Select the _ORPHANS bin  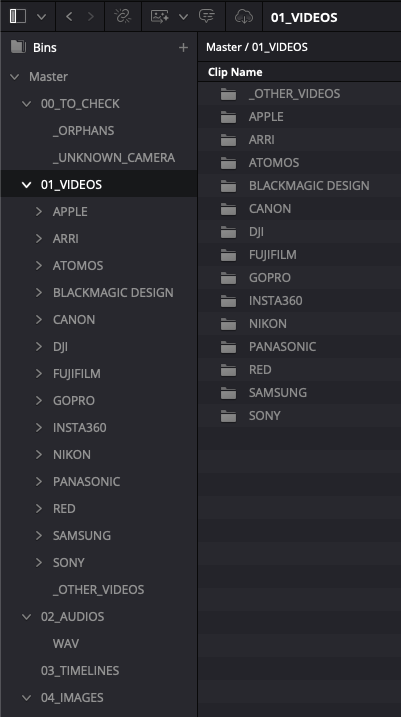pos(84,131)
